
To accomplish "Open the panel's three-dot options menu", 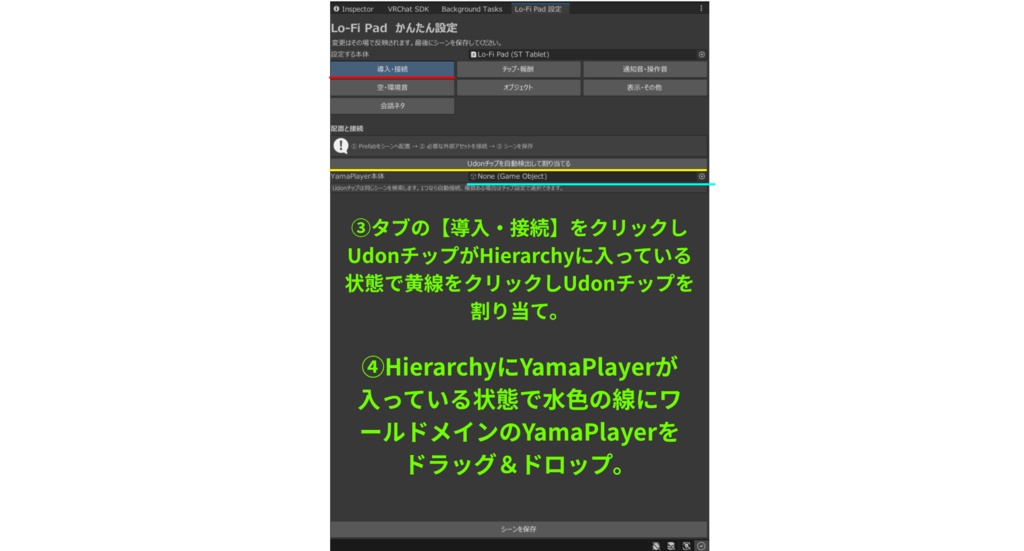I will (701, 8).
